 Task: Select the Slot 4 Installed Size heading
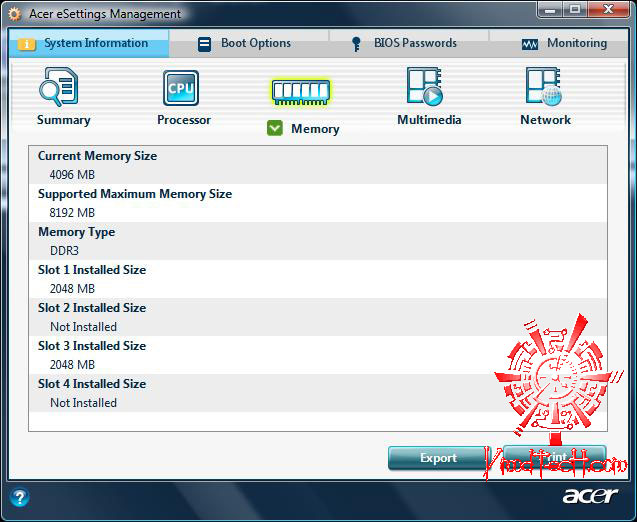tap(92, 384)
